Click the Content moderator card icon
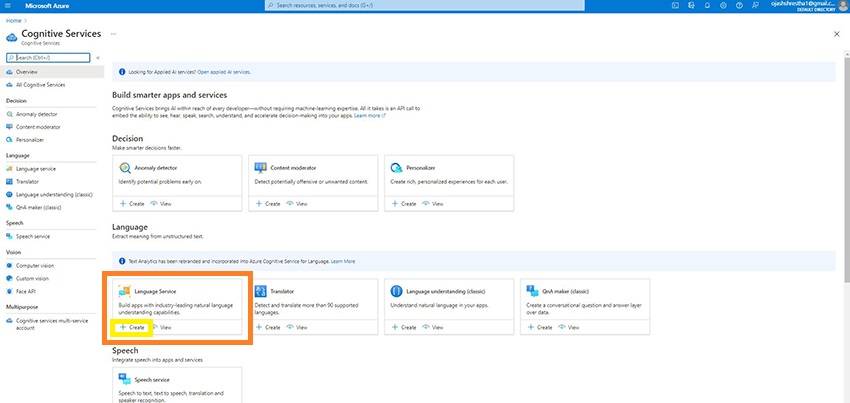Screen dimensions: 850x403 [x=261, y=168]
